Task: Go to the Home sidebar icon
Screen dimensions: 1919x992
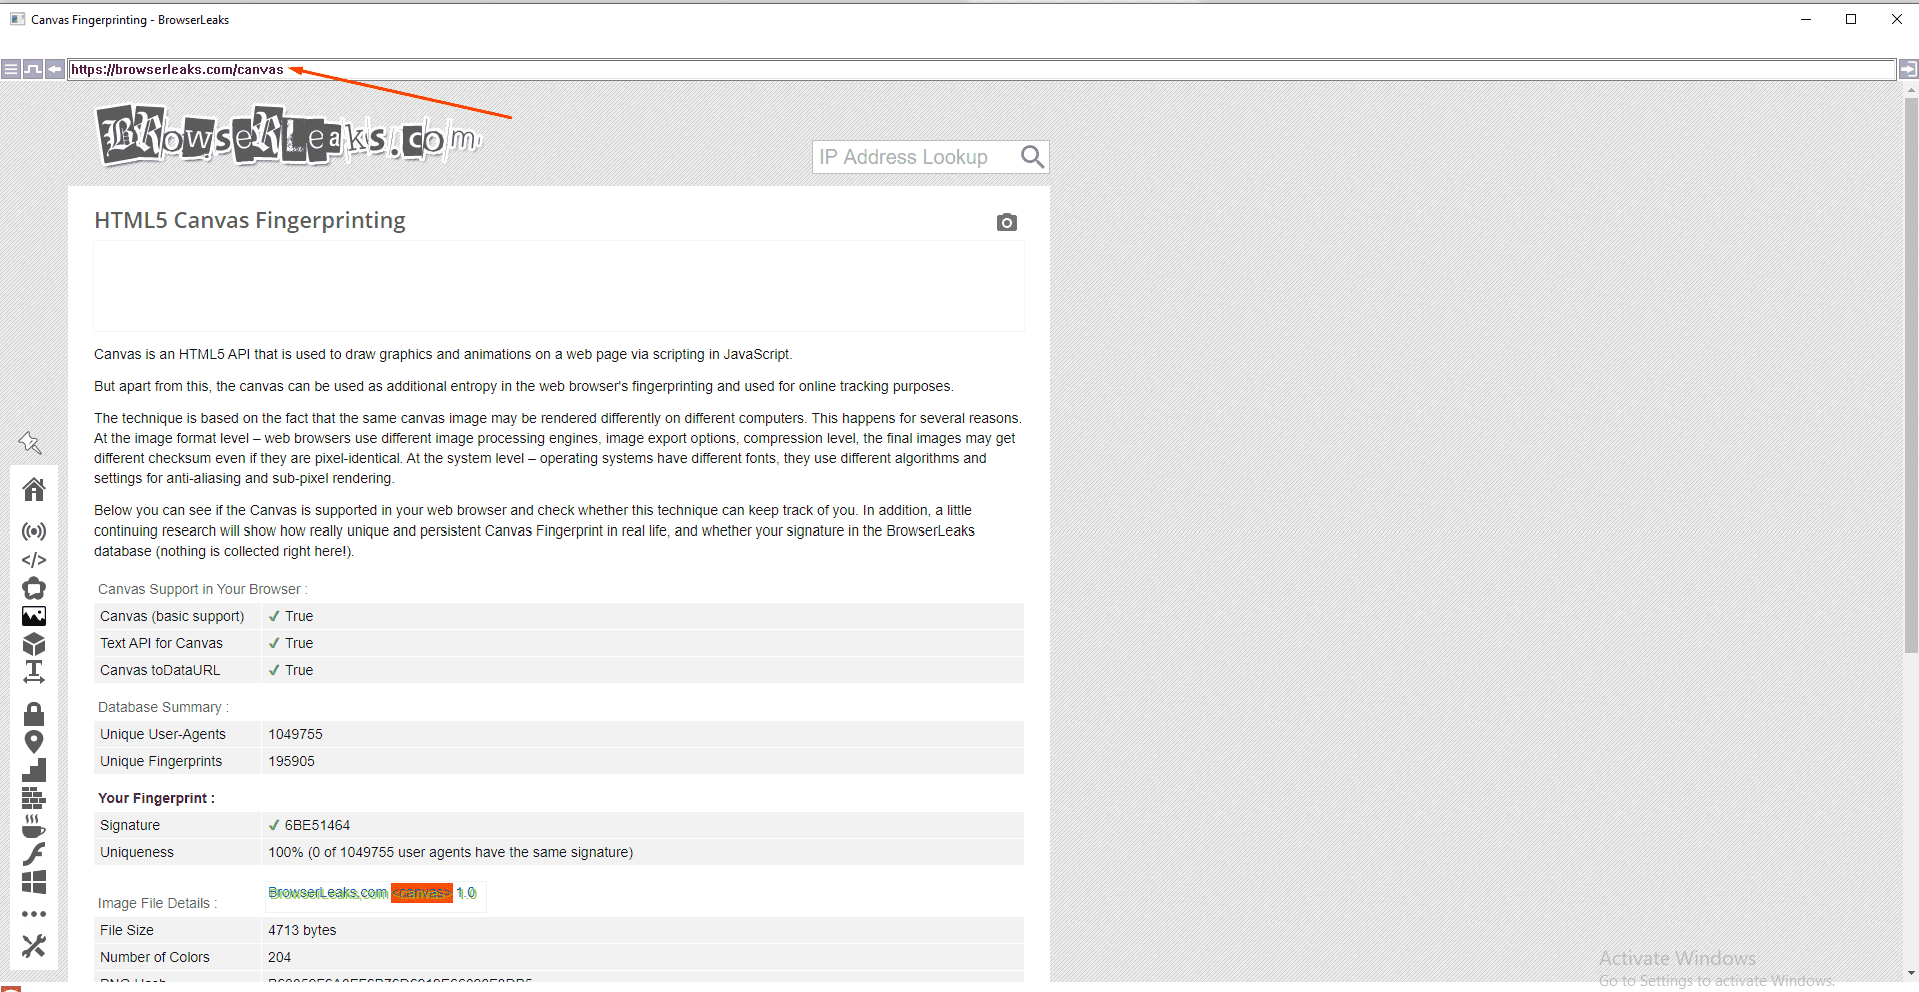Action: pos(34,489)
